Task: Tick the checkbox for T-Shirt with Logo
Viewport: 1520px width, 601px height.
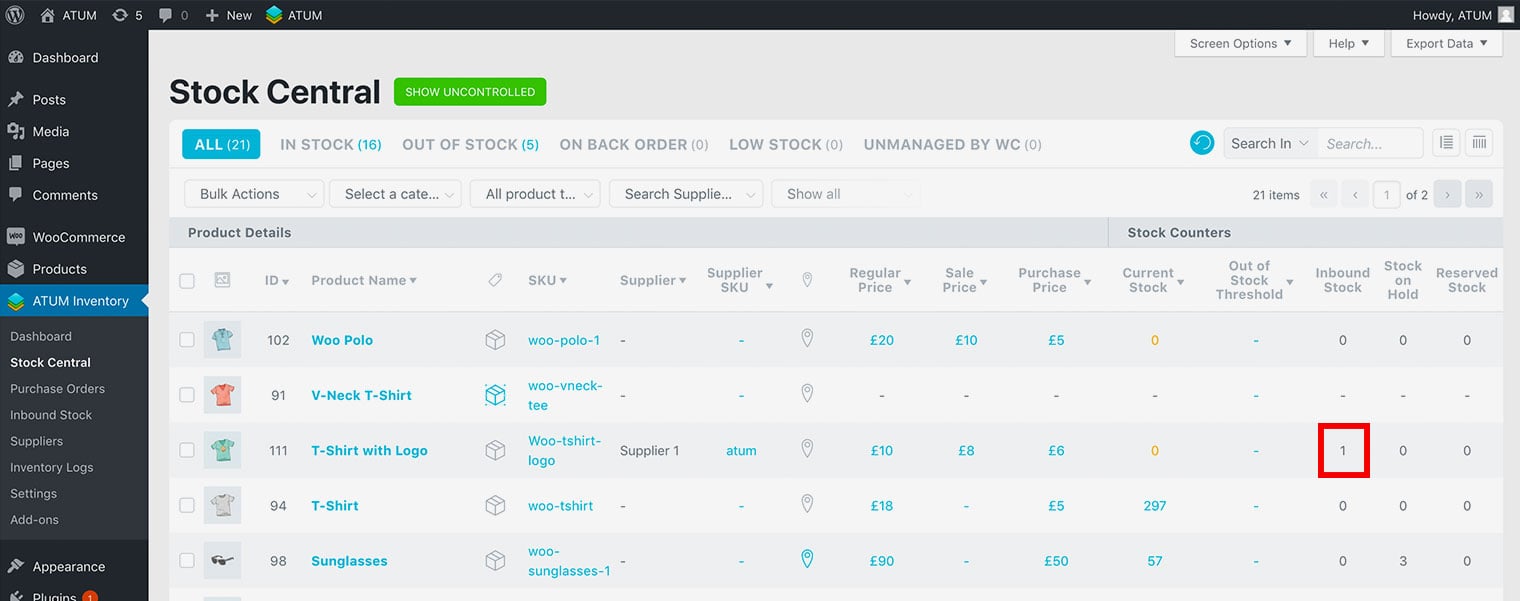Action: [187, 450]
